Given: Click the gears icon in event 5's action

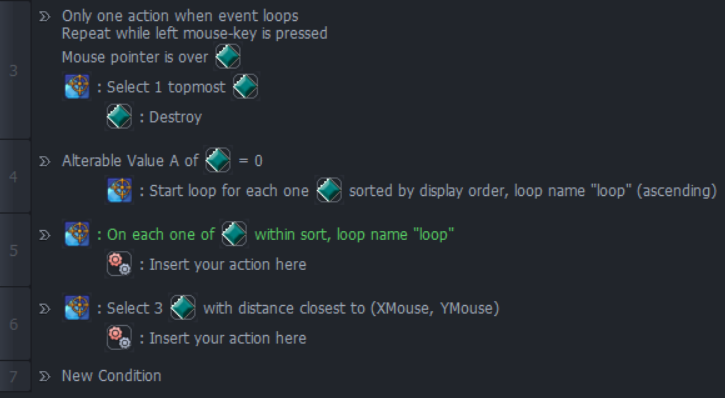Looking at the screenshot, I should pyautogui.click(x=119, y=264).
